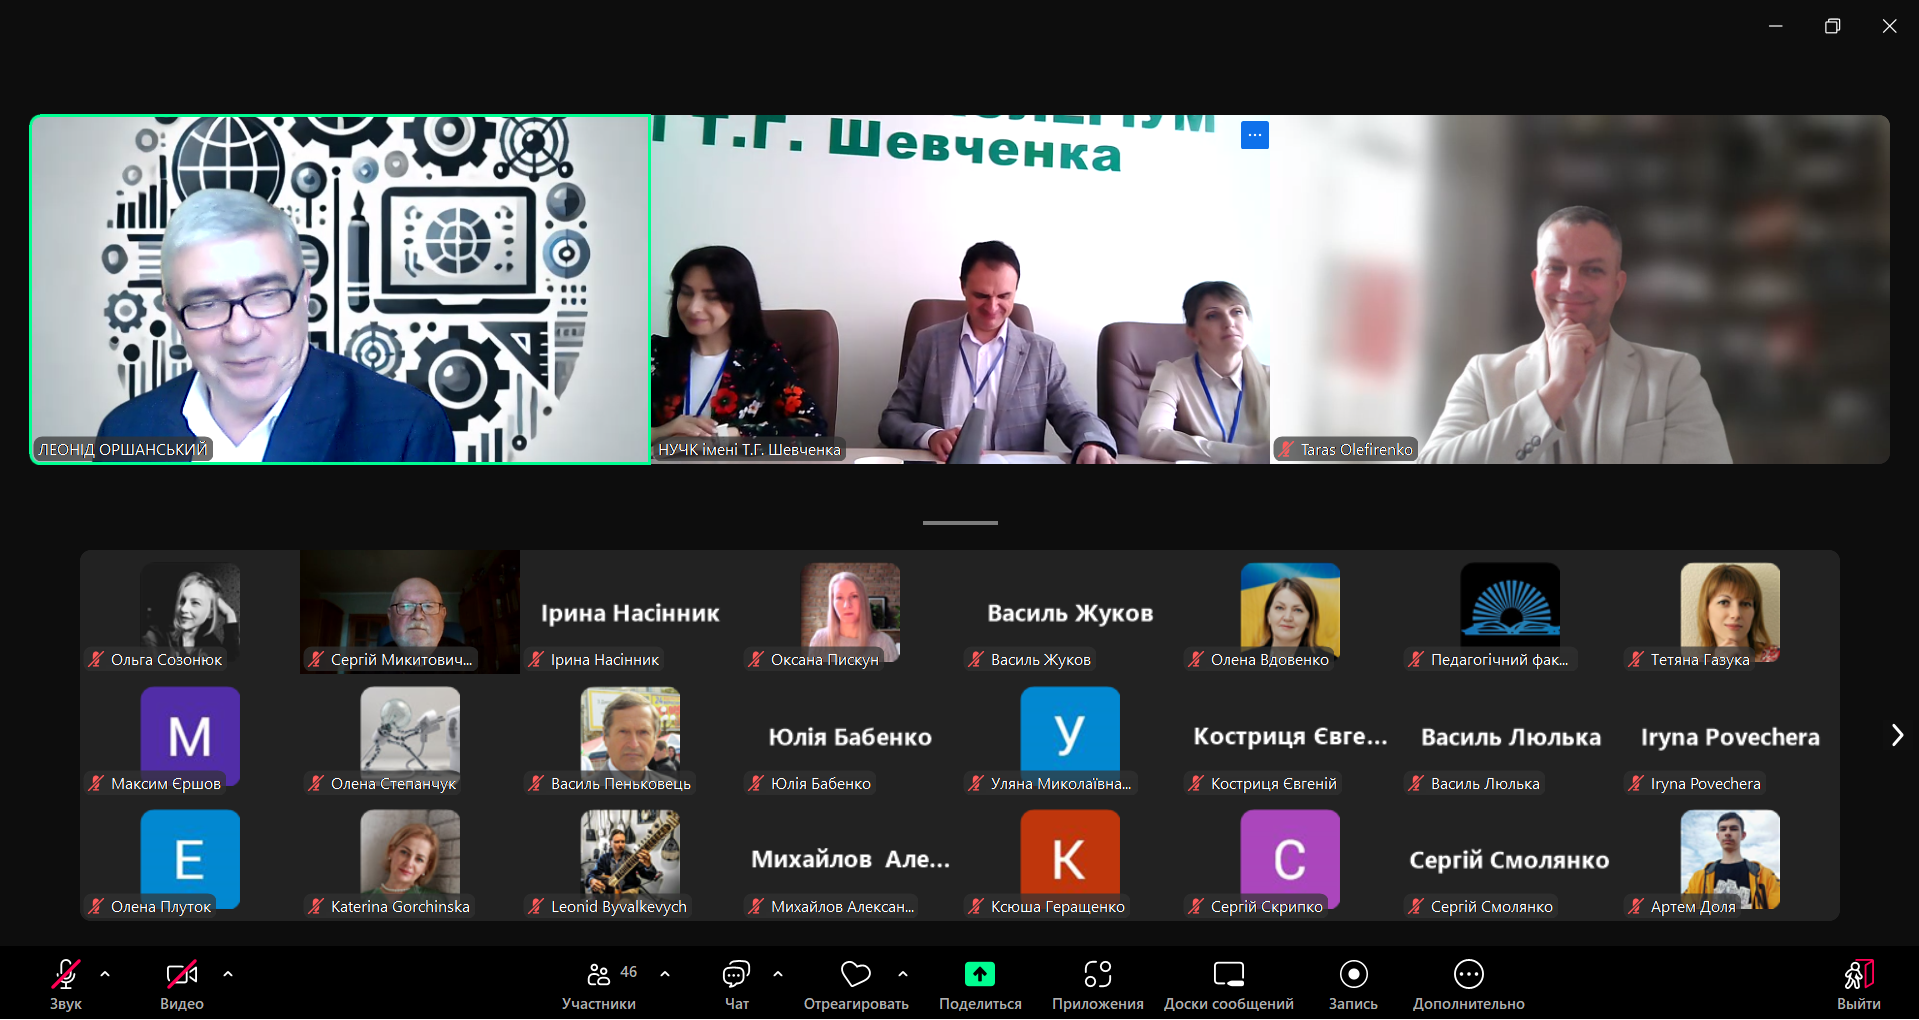Turn on camera with Видео button
This screenshot has height=1020, width=1919.
click(x=181, y=975)
